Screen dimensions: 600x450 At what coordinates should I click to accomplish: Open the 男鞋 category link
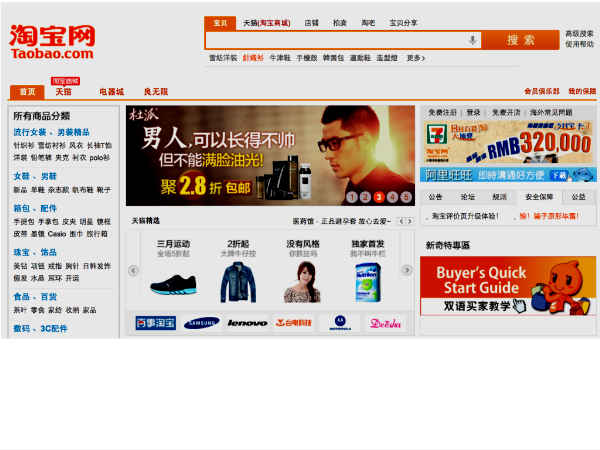click(x=49, y=176)
